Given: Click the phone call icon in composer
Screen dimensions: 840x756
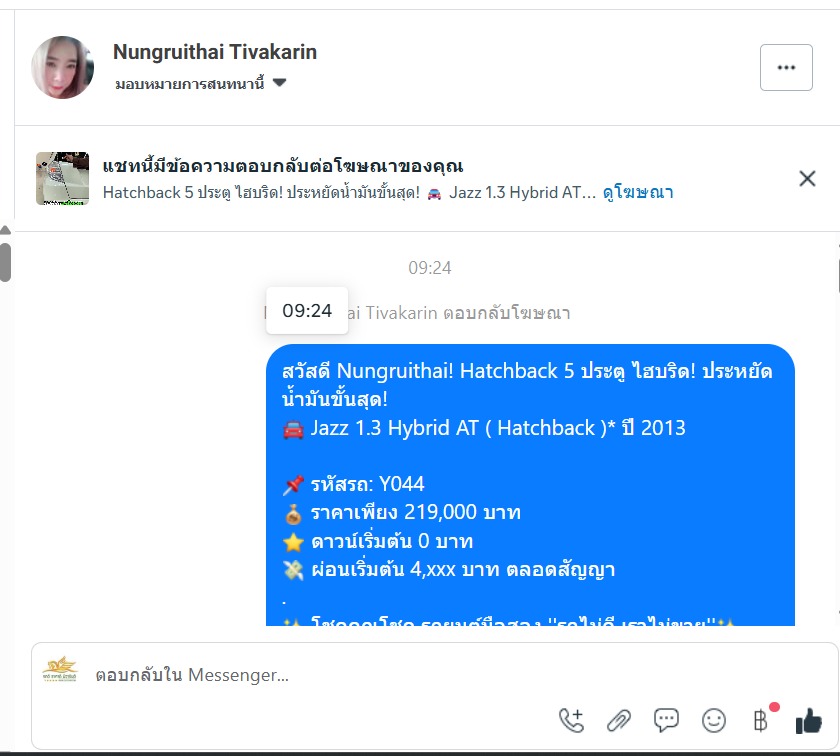Looking at the screenshot, I should pyautogui.click(x=571, y=720).
